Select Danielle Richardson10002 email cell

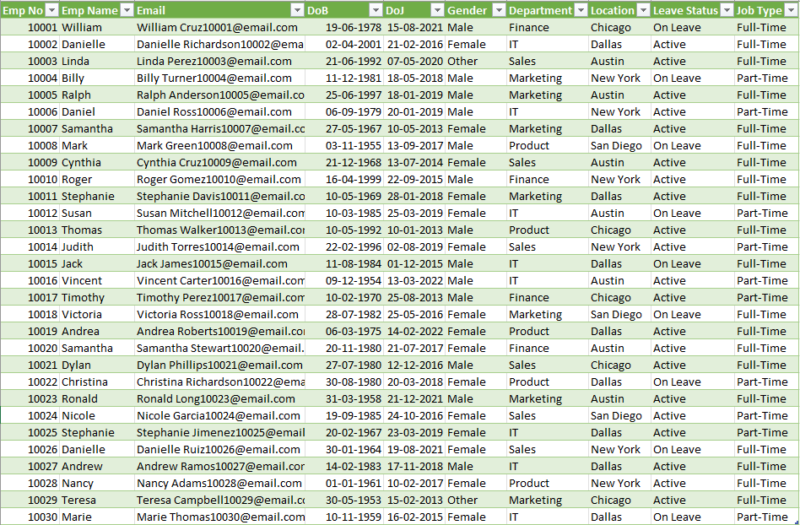coord(220,44)
